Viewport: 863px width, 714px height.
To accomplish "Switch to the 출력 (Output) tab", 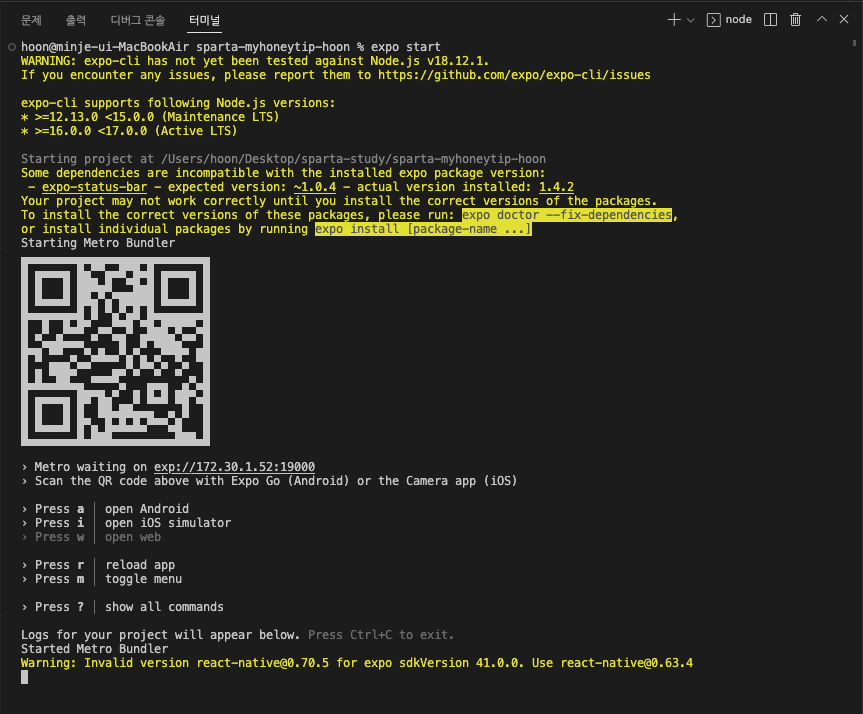I will click(76, 20).
